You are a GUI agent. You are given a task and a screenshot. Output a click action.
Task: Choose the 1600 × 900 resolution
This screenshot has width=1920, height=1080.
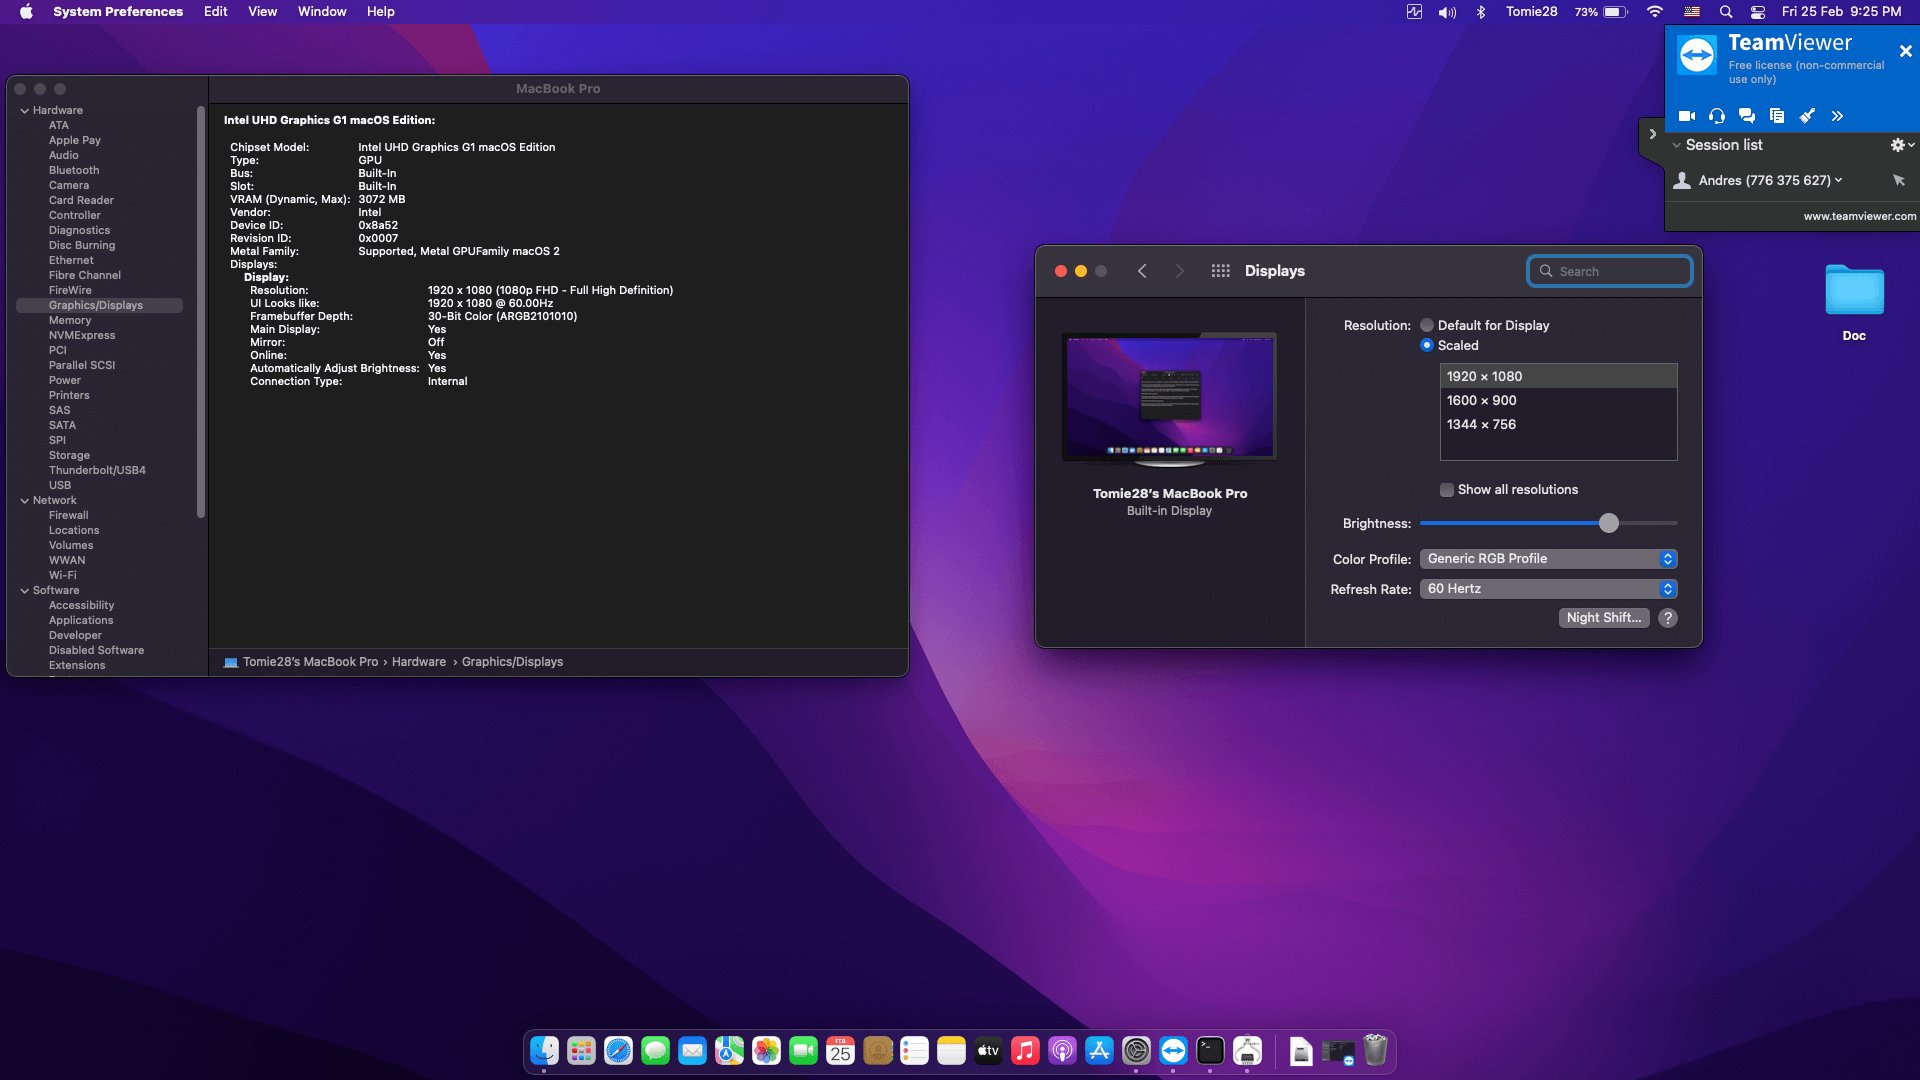point(1558,401)
